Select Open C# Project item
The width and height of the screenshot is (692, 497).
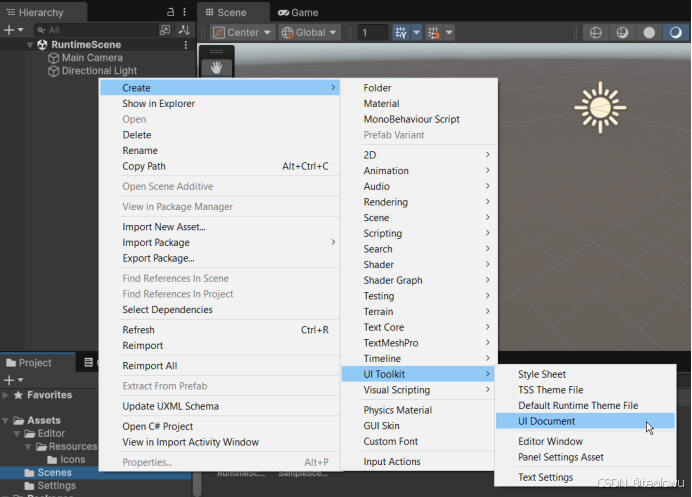point(220,426)
